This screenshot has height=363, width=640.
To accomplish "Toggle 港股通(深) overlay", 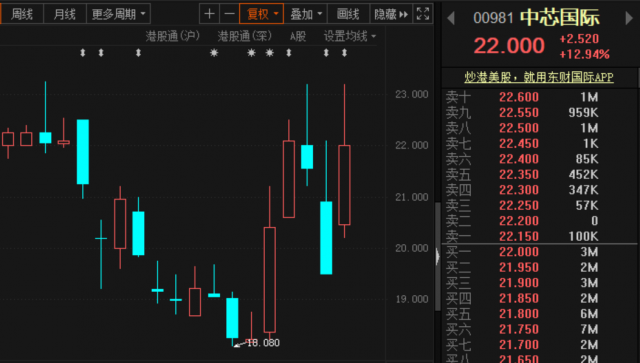I will [244, 36].
